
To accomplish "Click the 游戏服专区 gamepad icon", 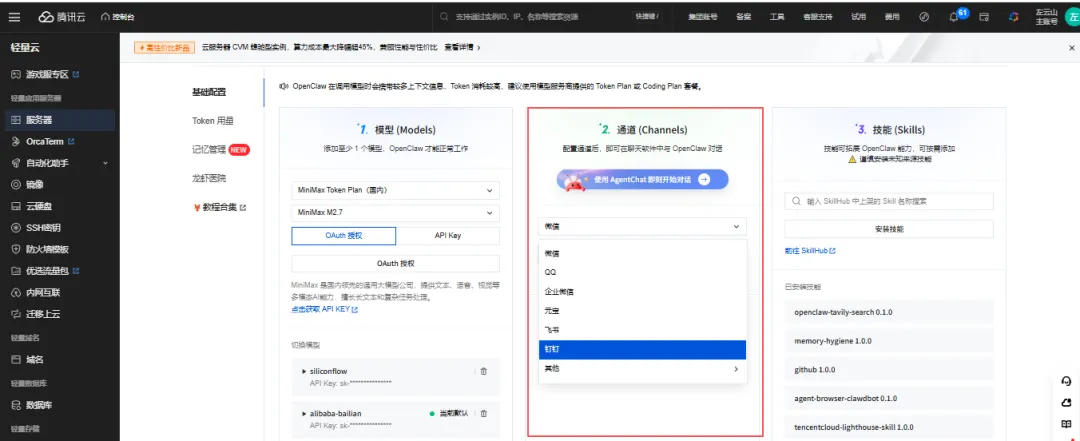I will tap(16, 74).
